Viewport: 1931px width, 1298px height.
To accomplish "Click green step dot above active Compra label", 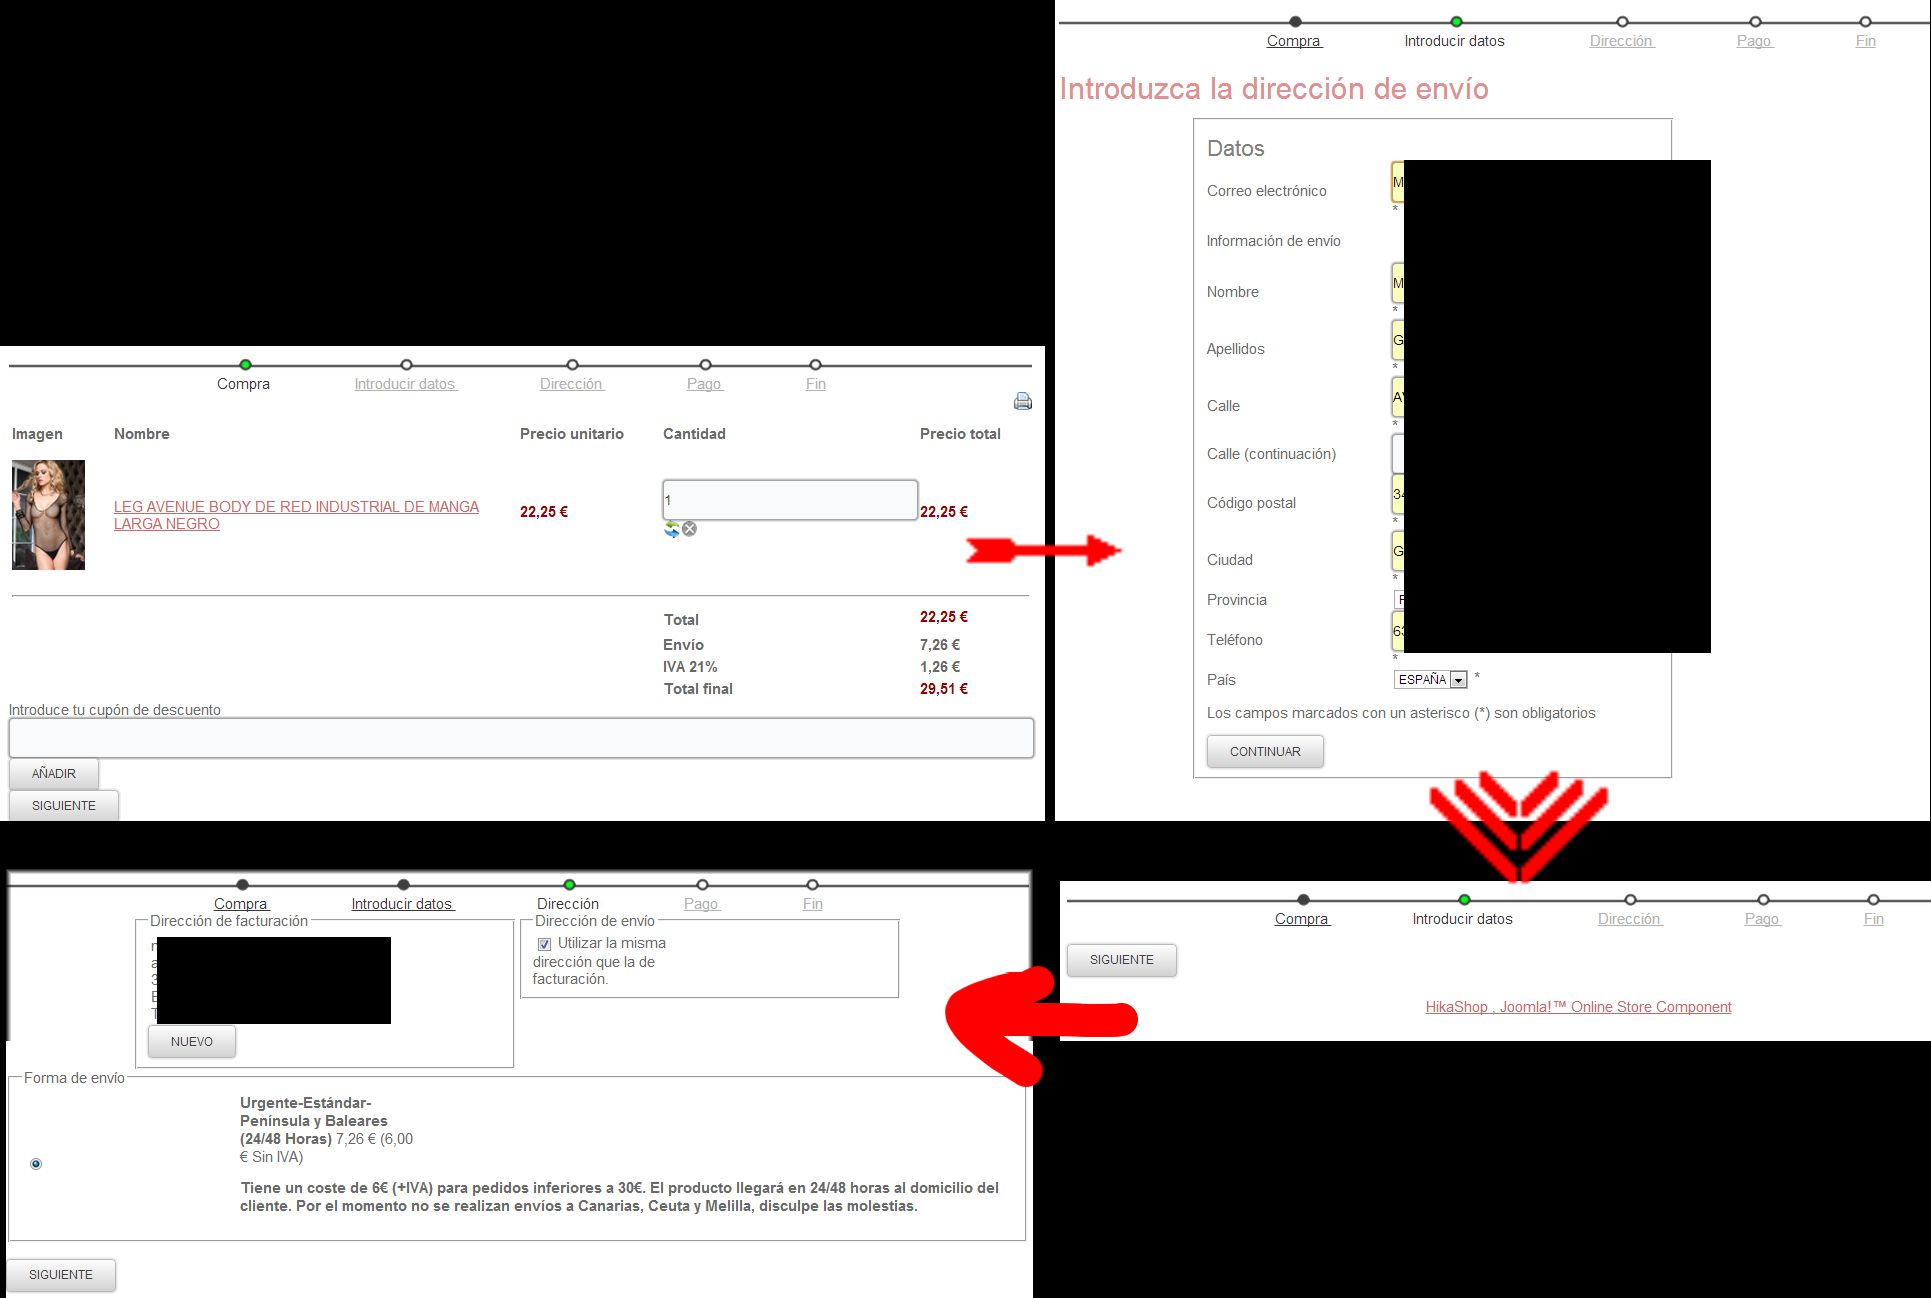I will pos(245,365).
